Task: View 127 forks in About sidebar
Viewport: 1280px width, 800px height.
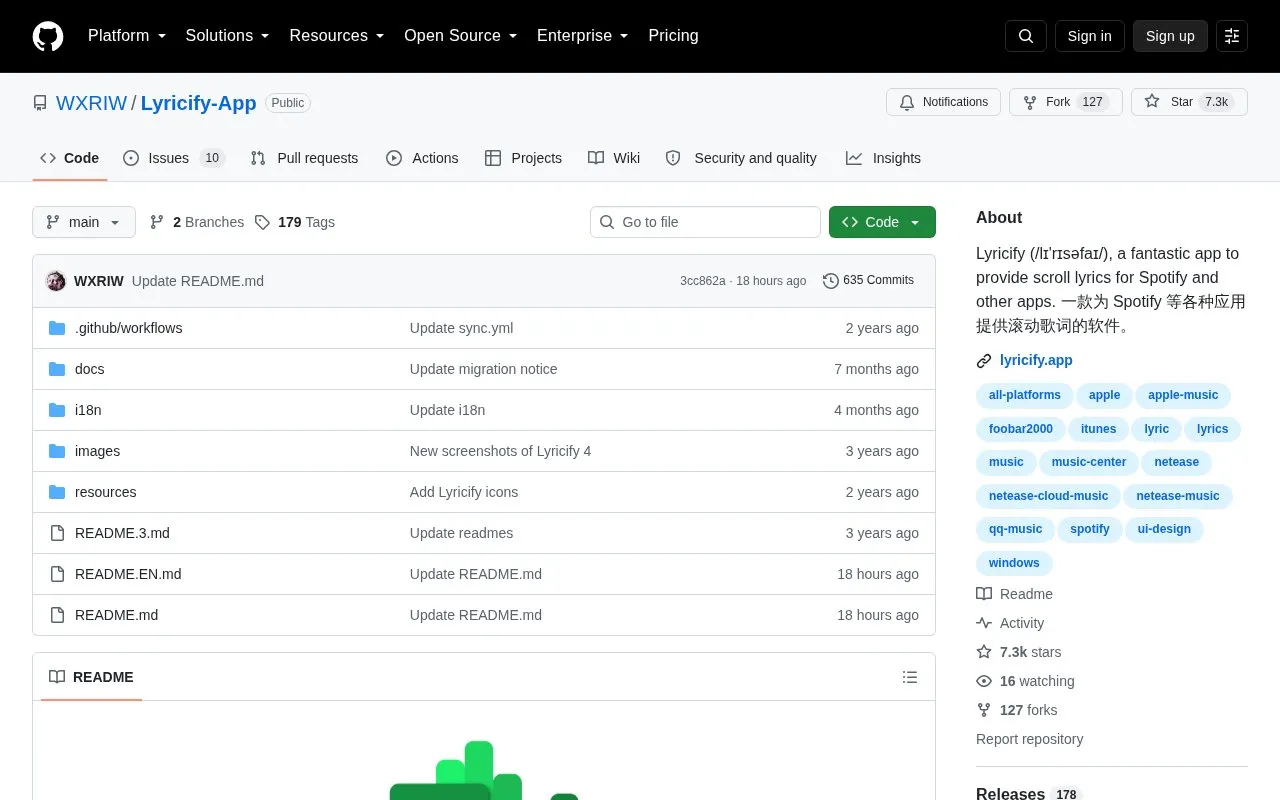Action: tap(1016, 710)
